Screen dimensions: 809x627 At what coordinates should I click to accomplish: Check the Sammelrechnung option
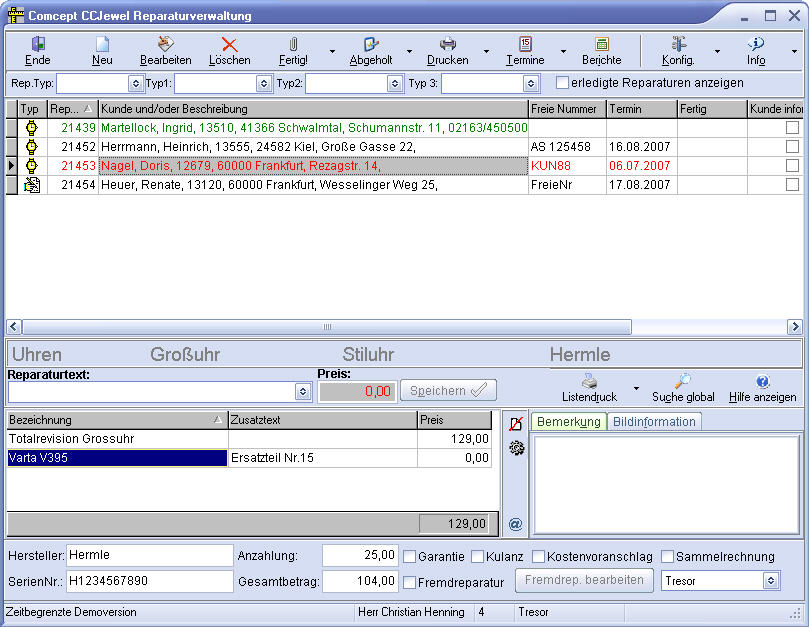coord(667,557)
